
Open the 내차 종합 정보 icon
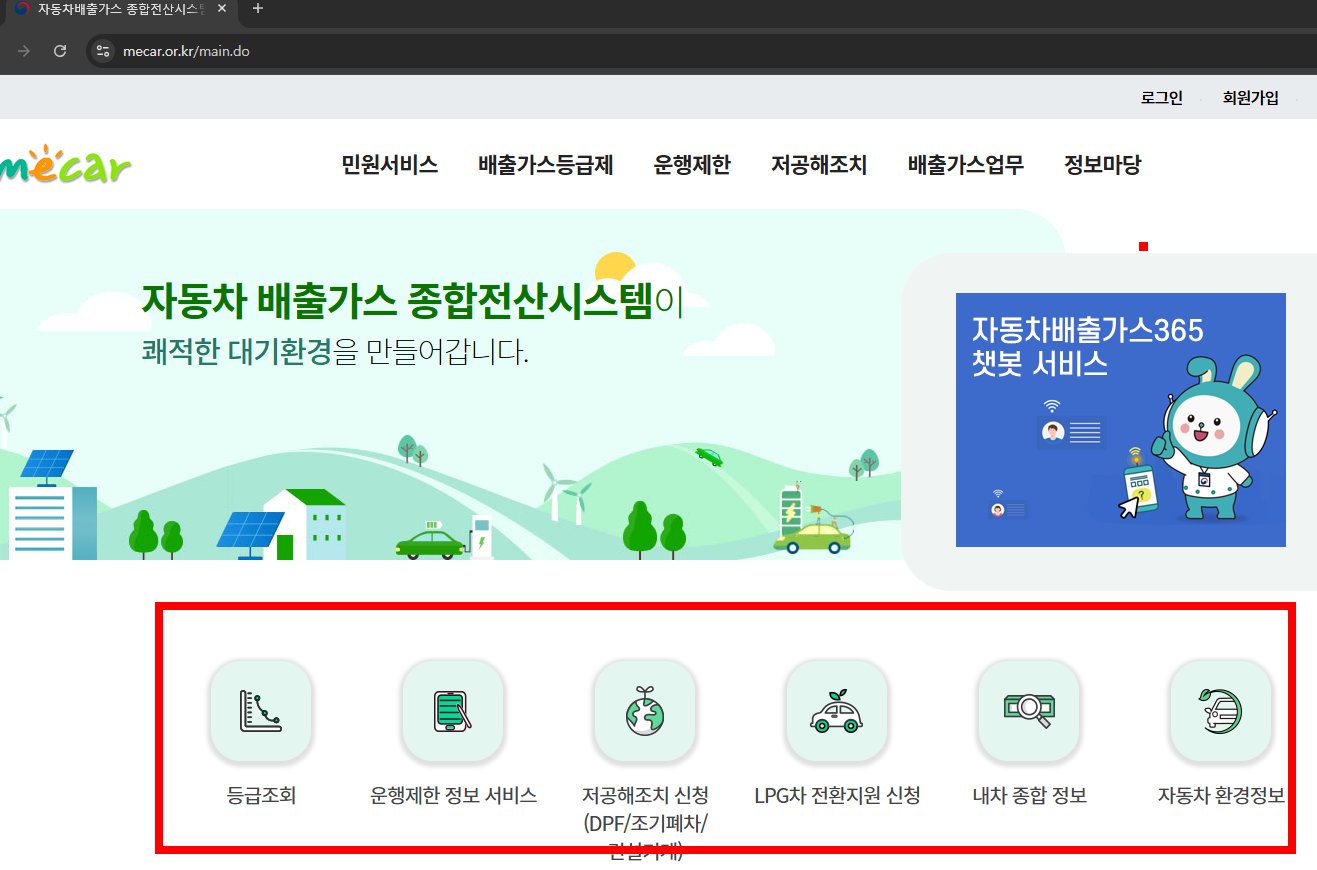click(1029, 712)
